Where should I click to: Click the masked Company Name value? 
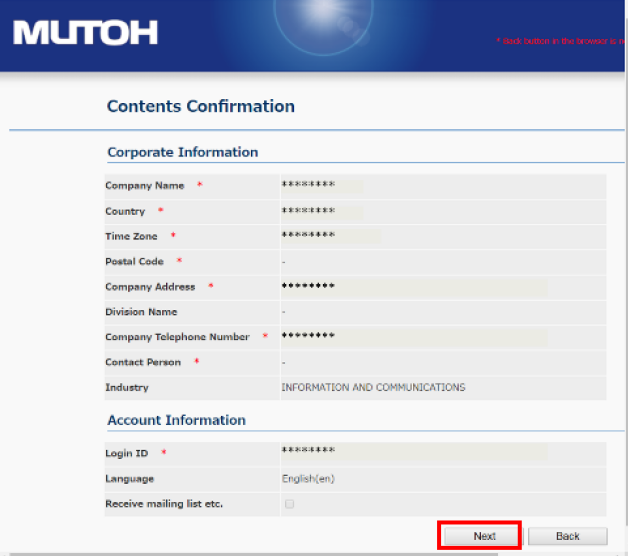point(308,185)
